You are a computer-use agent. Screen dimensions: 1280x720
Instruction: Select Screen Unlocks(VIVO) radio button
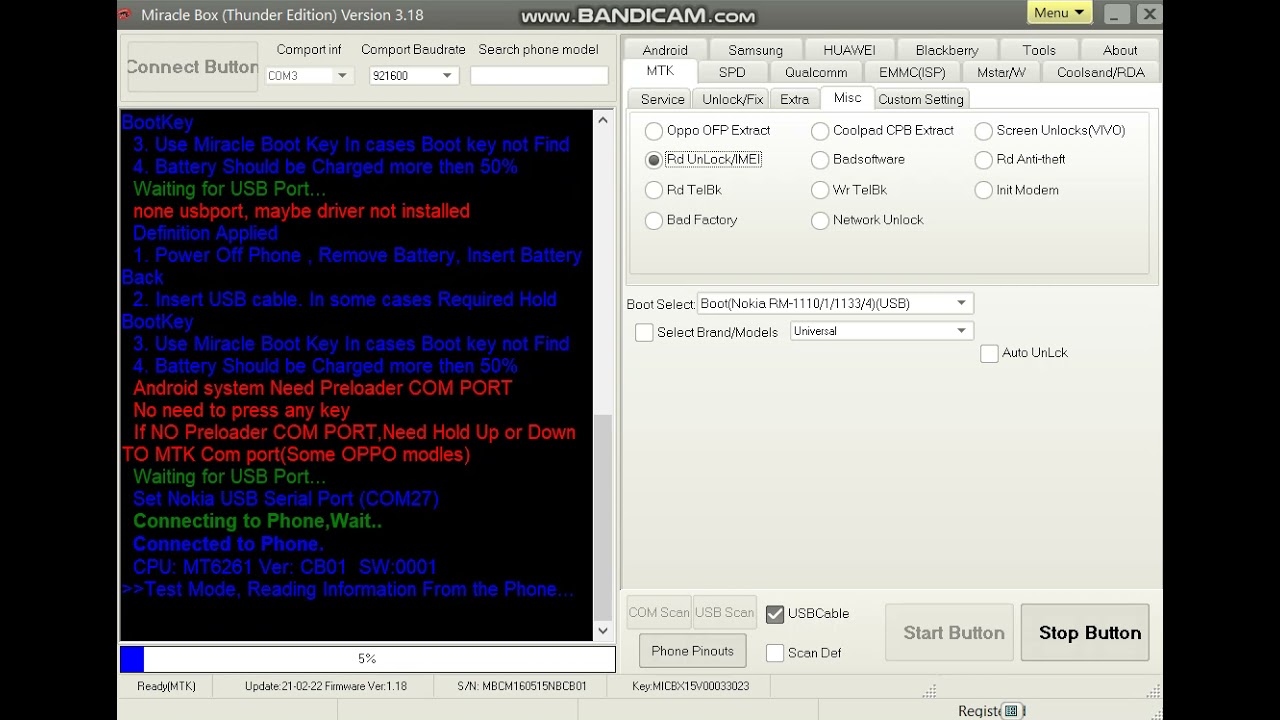tap(984, 131)
